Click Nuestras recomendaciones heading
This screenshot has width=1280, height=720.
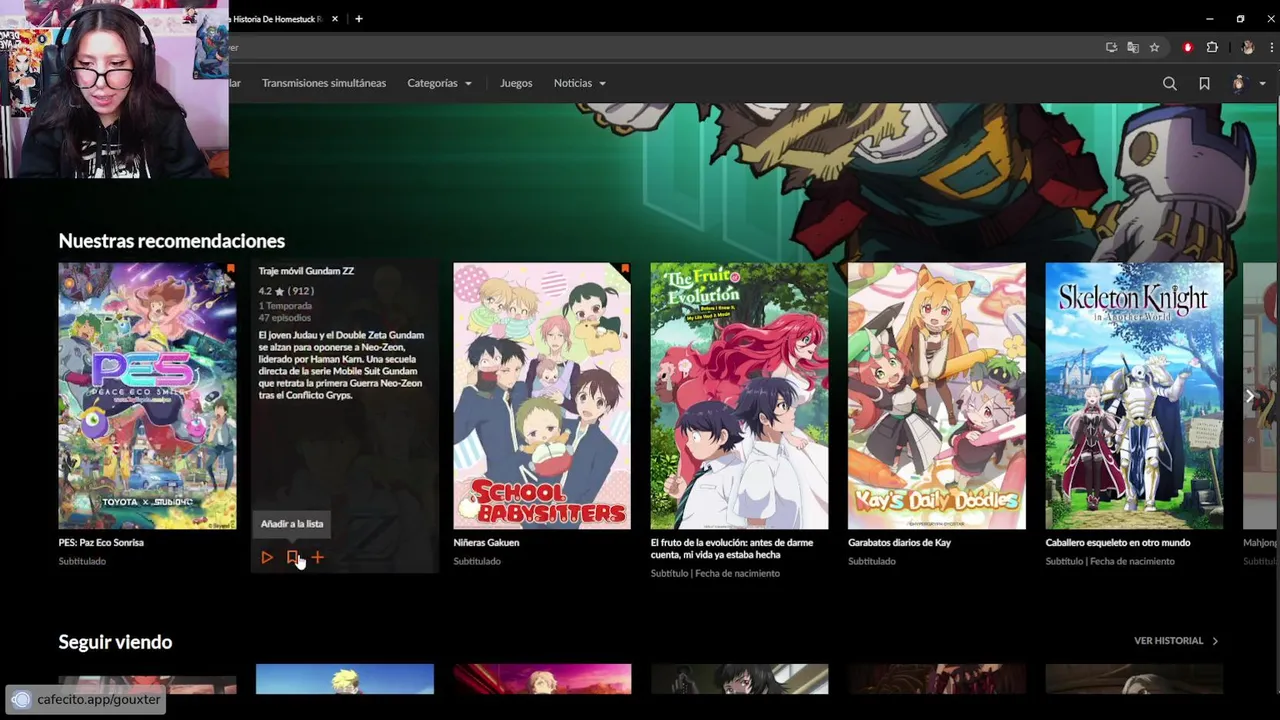click(x=172, y=241)
